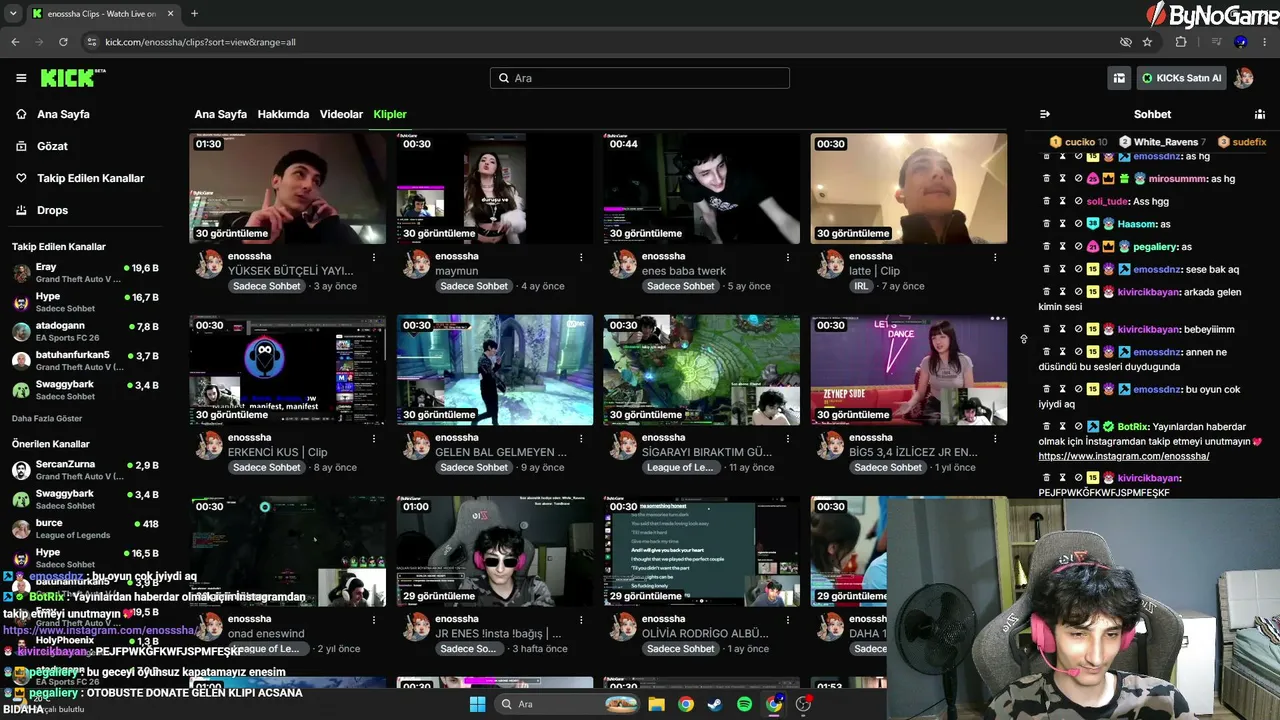Screen dimensions: 1280x720
Task: Click IRL tag under latte clip
Action: point(861,286)
